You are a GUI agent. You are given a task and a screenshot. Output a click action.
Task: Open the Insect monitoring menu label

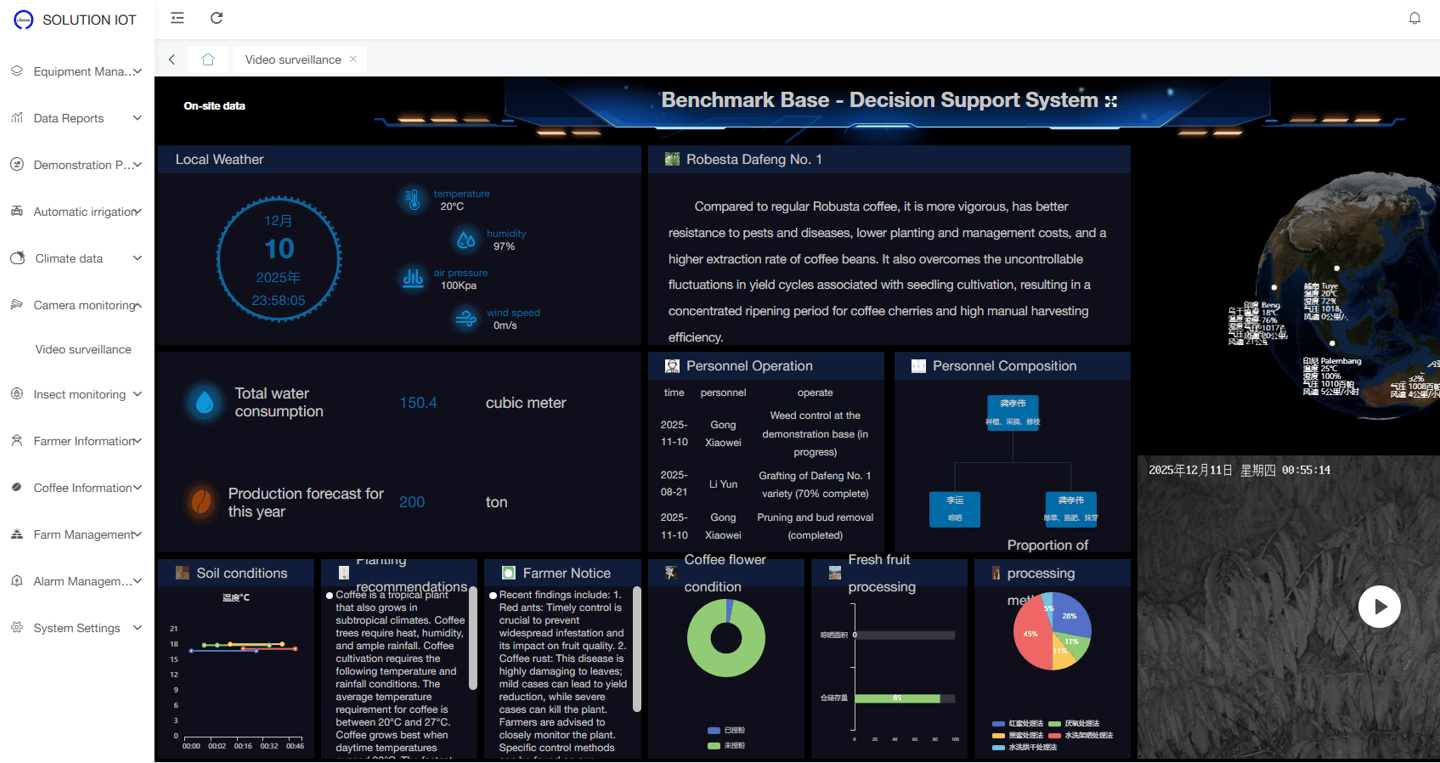[x=79, y=394]
